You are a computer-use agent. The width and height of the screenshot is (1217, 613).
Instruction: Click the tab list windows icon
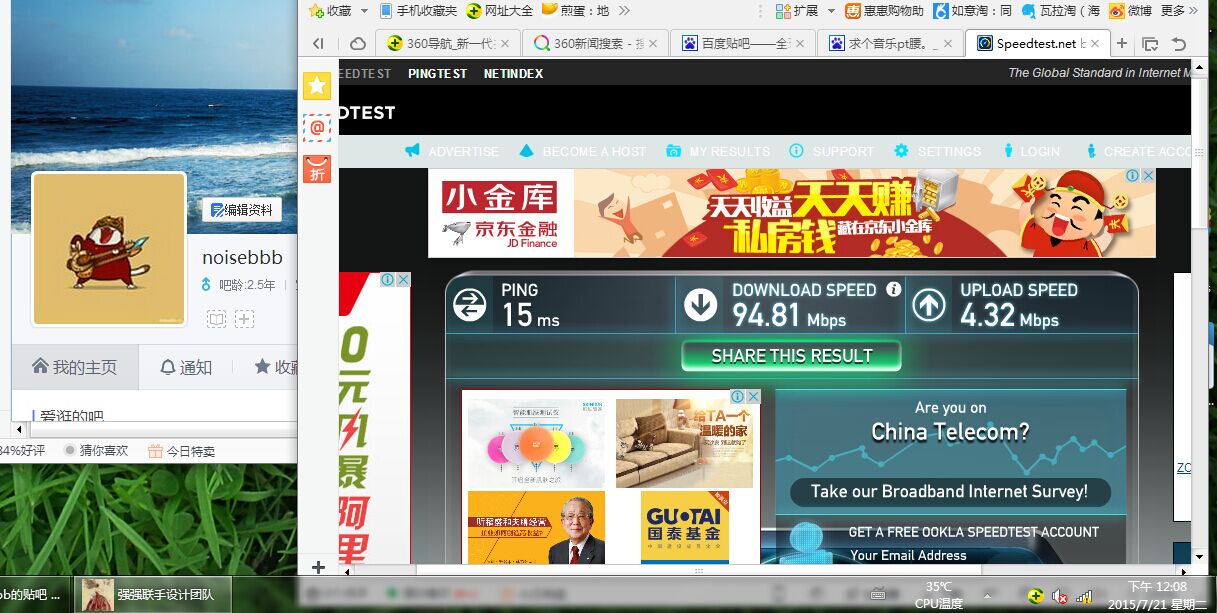click(1150, 43)
